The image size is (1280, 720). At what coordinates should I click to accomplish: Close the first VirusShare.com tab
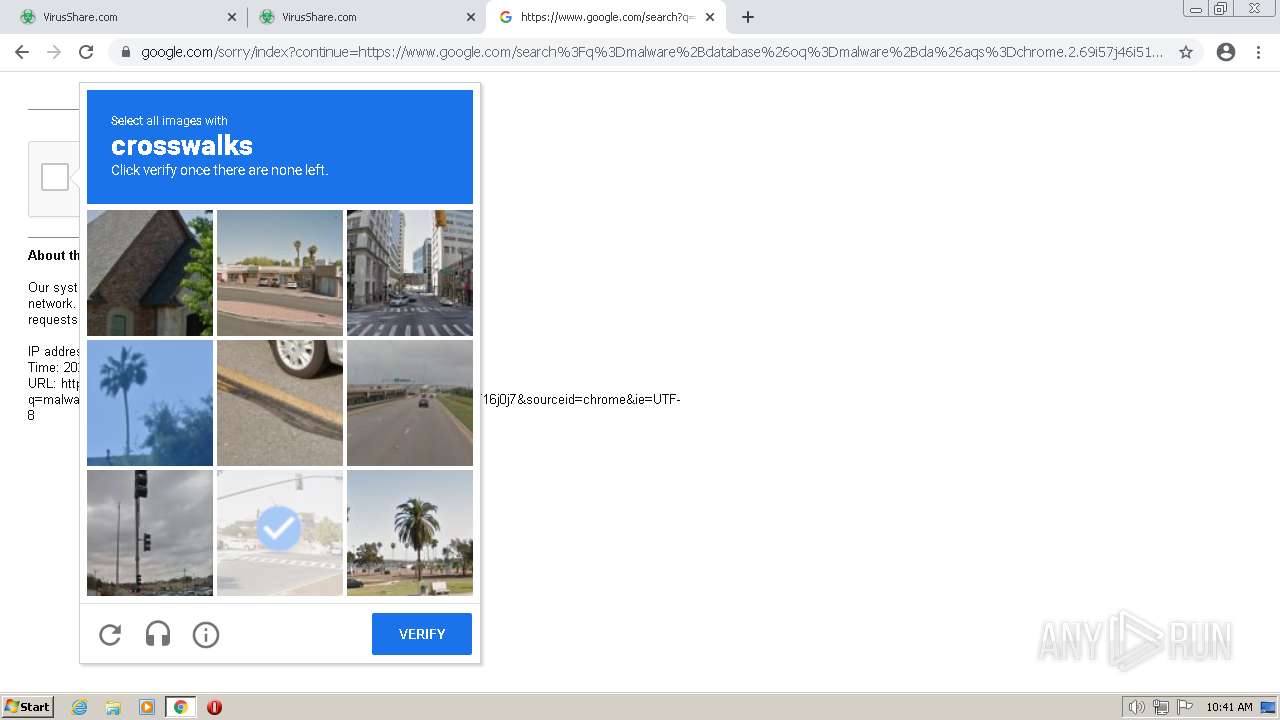(232, 17)
